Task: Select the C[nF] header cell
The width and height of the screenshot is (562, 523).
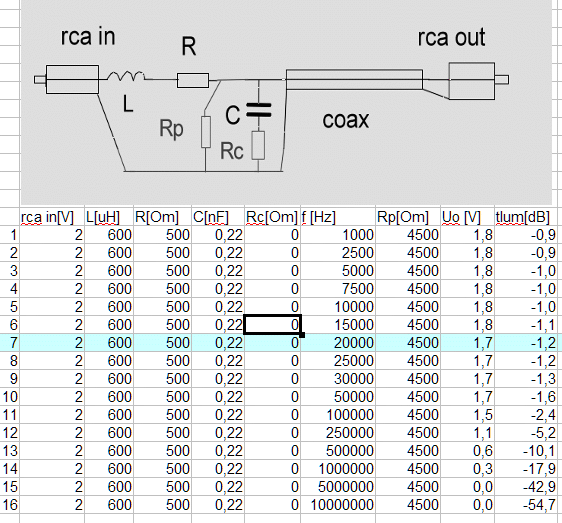Action: (218, 217)
